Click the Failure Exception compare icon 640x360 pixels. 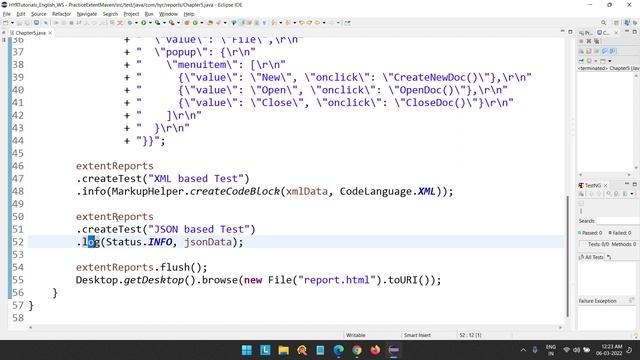pos(632,300)
